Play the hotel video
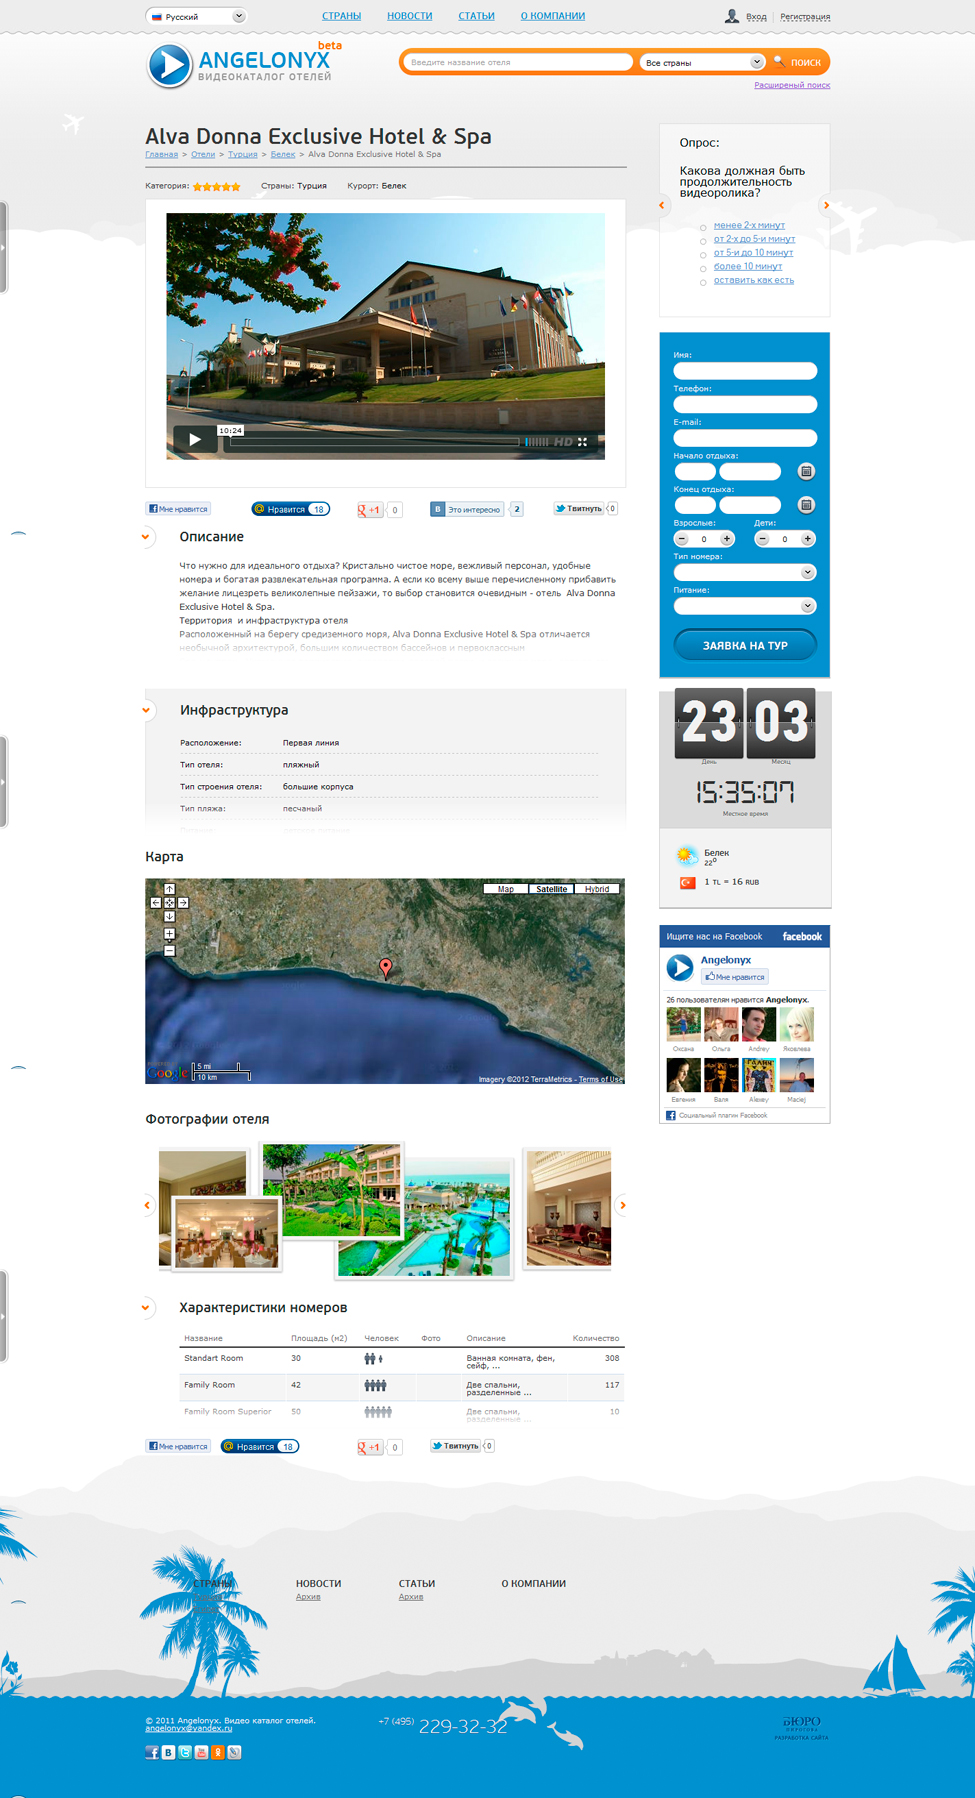The height and width of the screenshot is (1798, 975). point(195,439)
